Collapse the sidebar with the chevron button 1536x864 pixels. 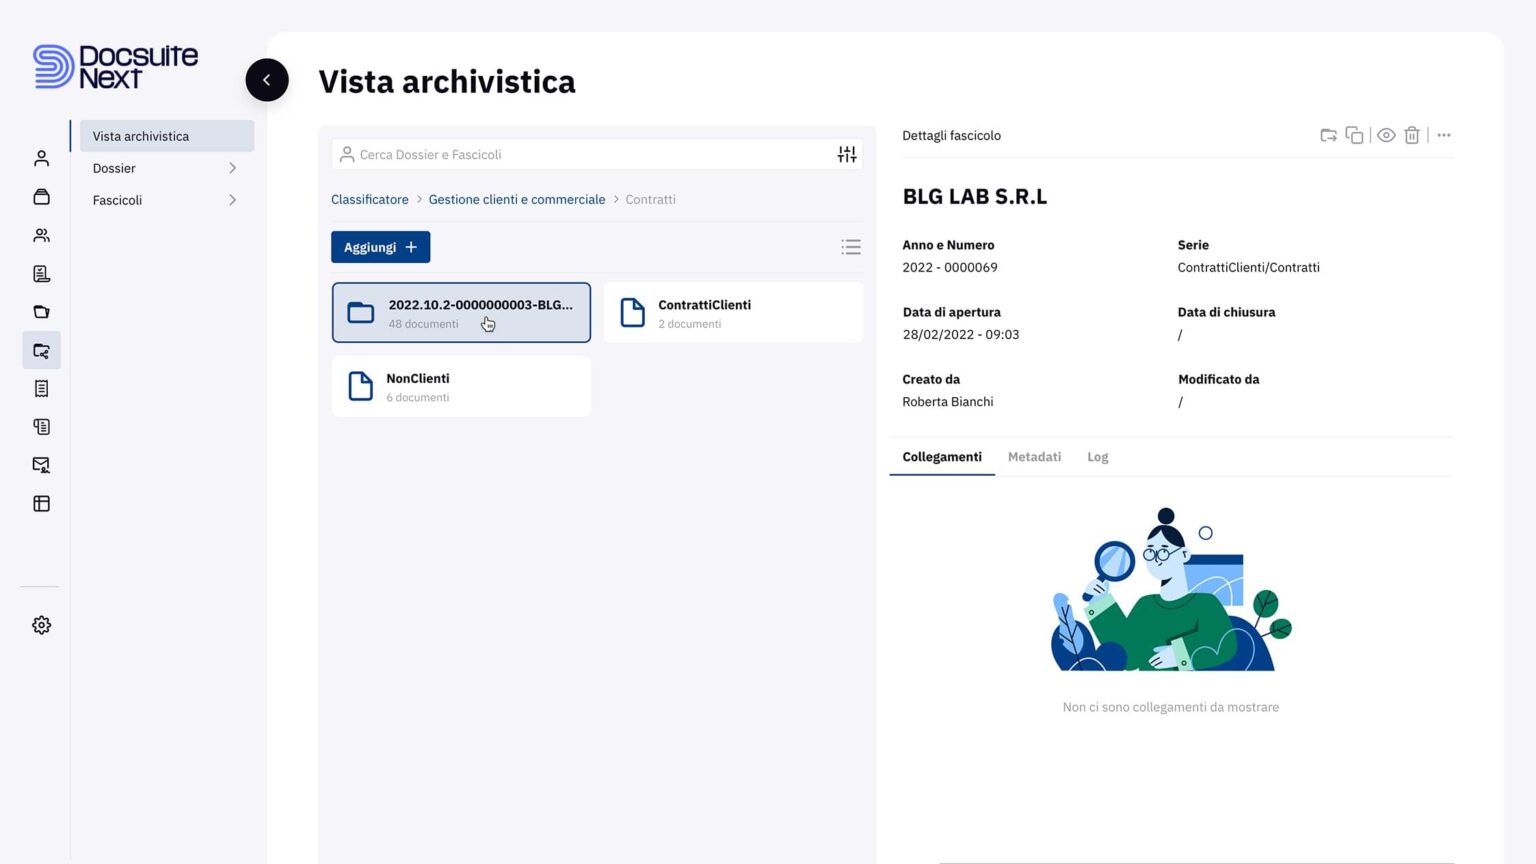pos(266,79)
